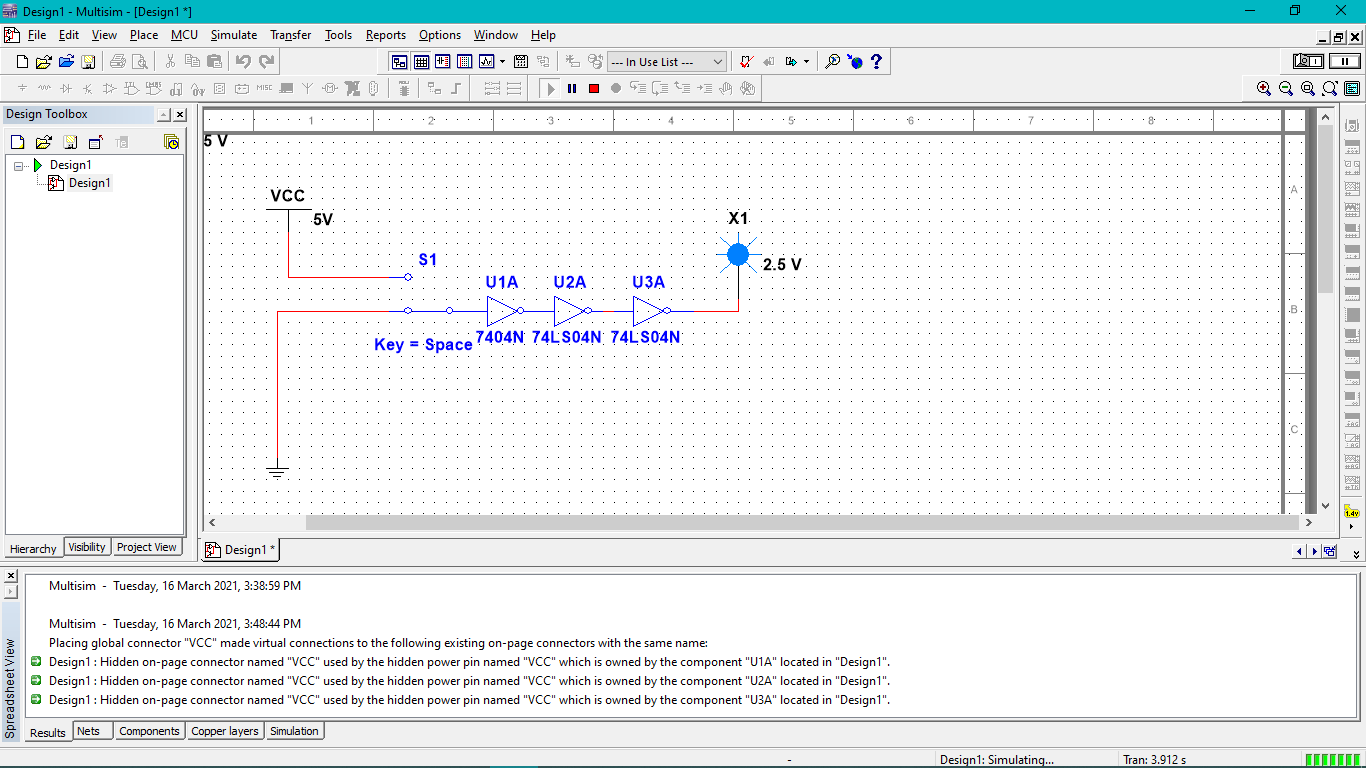This screenshot has width=1366, height=768.
Task: Open the Grapher view icon
Action: [487, 62]
